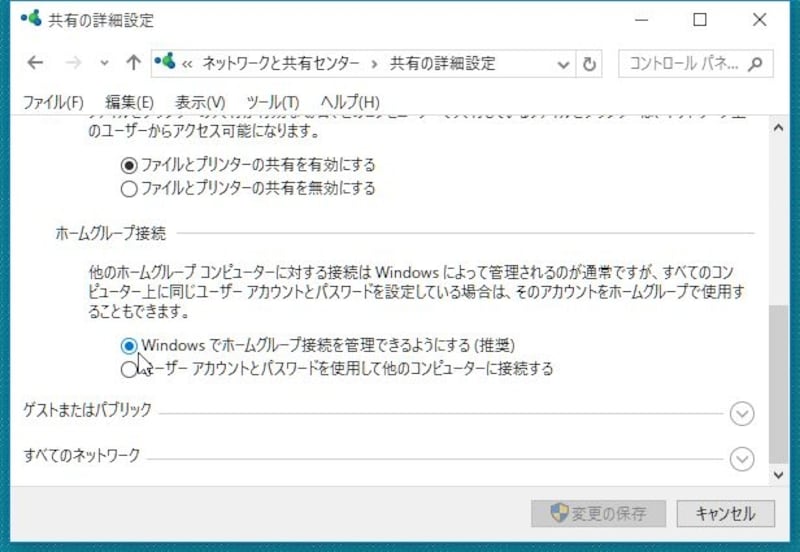Click the すべてのネットワーク heading
800x552 pixels.
pyautogui.click(x=82, y=455)
